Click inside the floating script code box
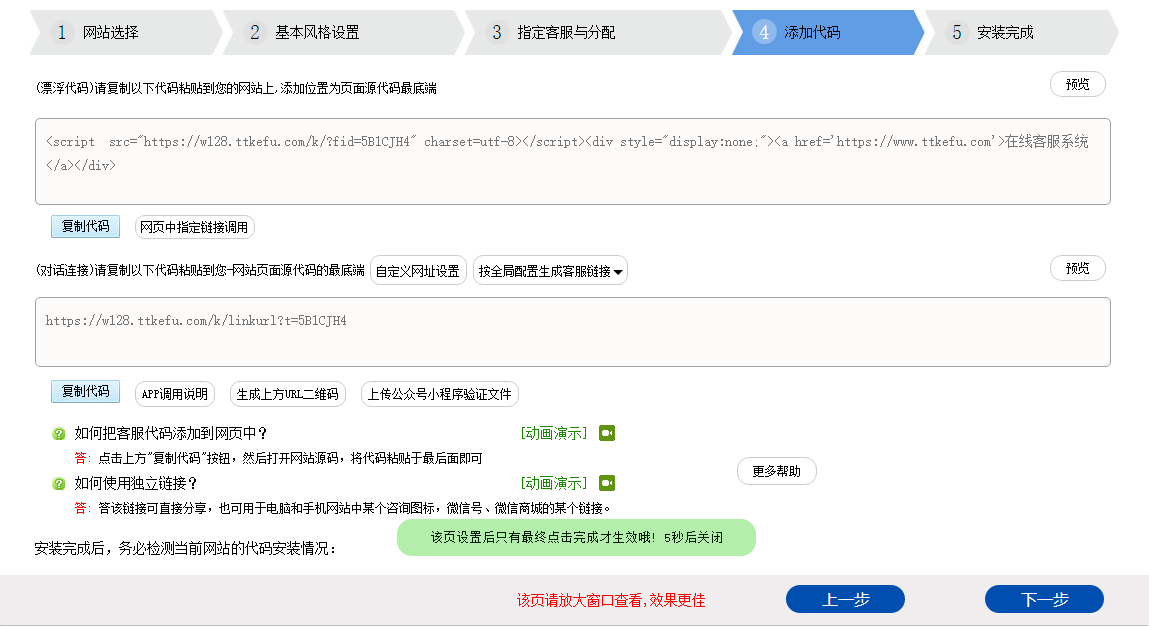This screenshot has height=626, width=1149. (573, 161)
